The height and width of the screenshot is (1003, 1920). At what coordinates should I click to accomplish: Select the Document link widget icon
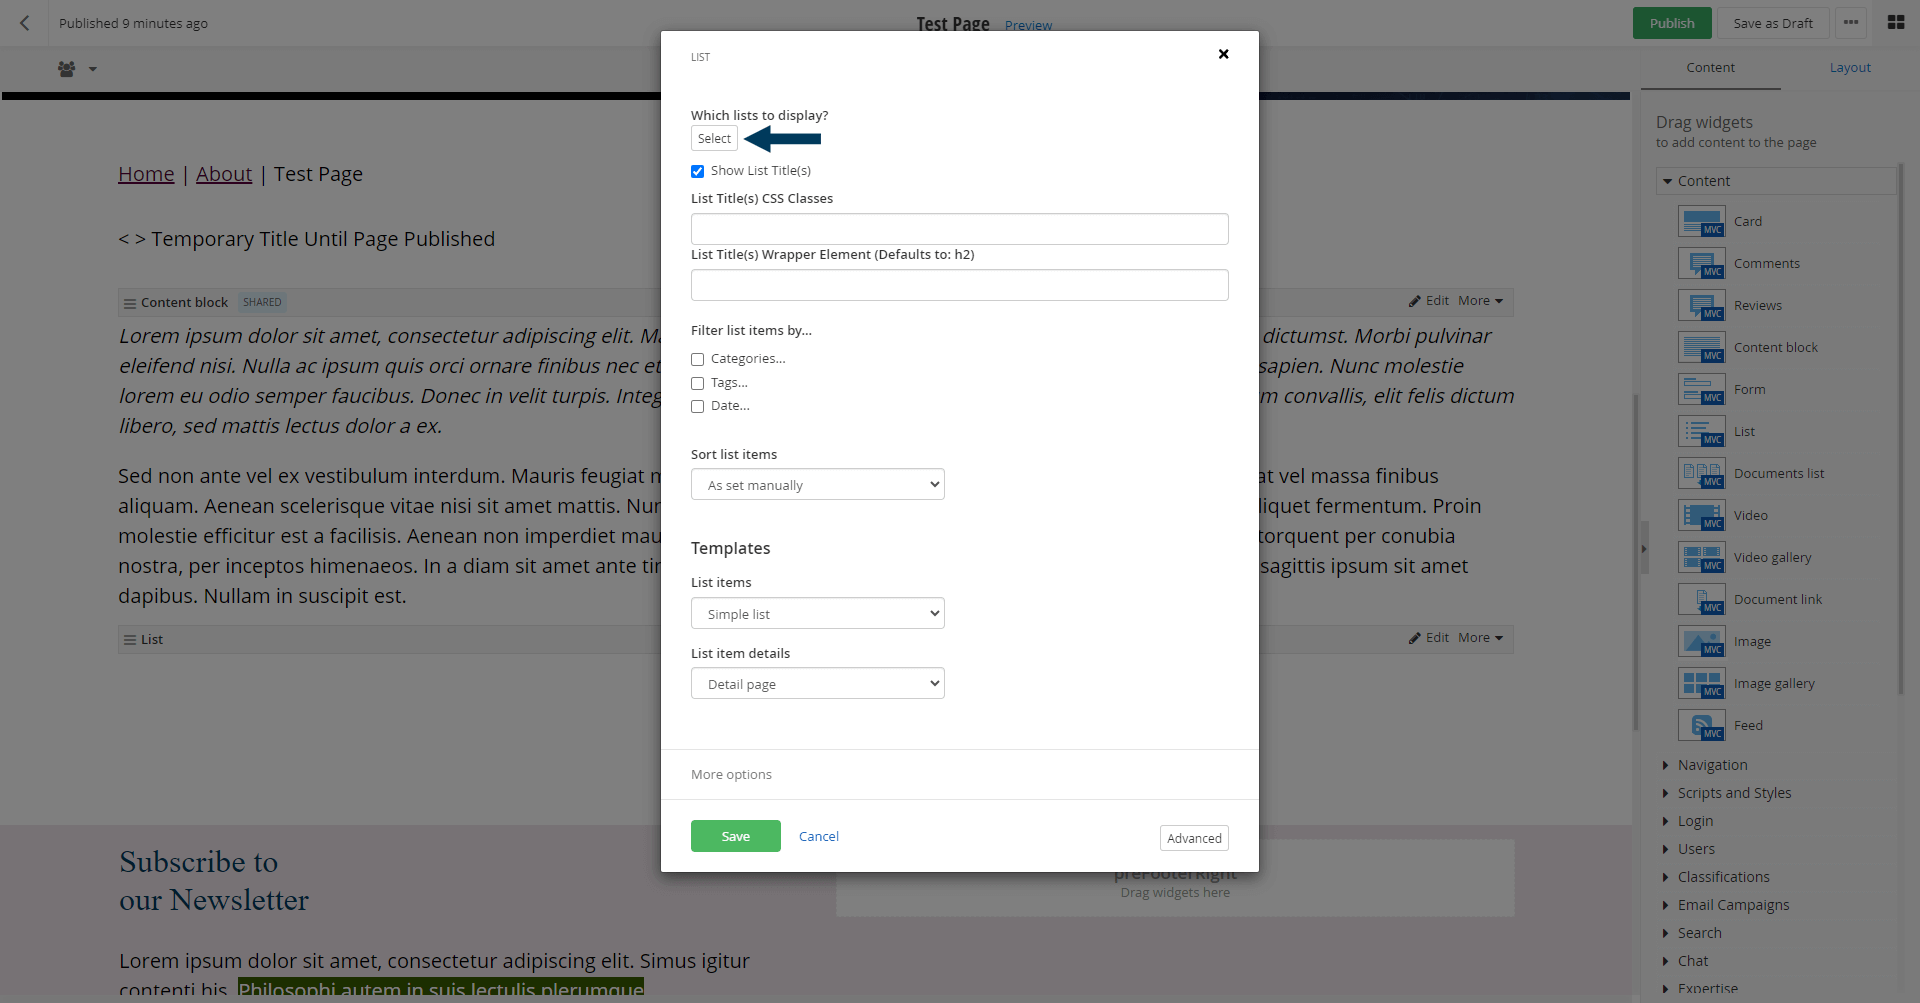click(1701, 599)
